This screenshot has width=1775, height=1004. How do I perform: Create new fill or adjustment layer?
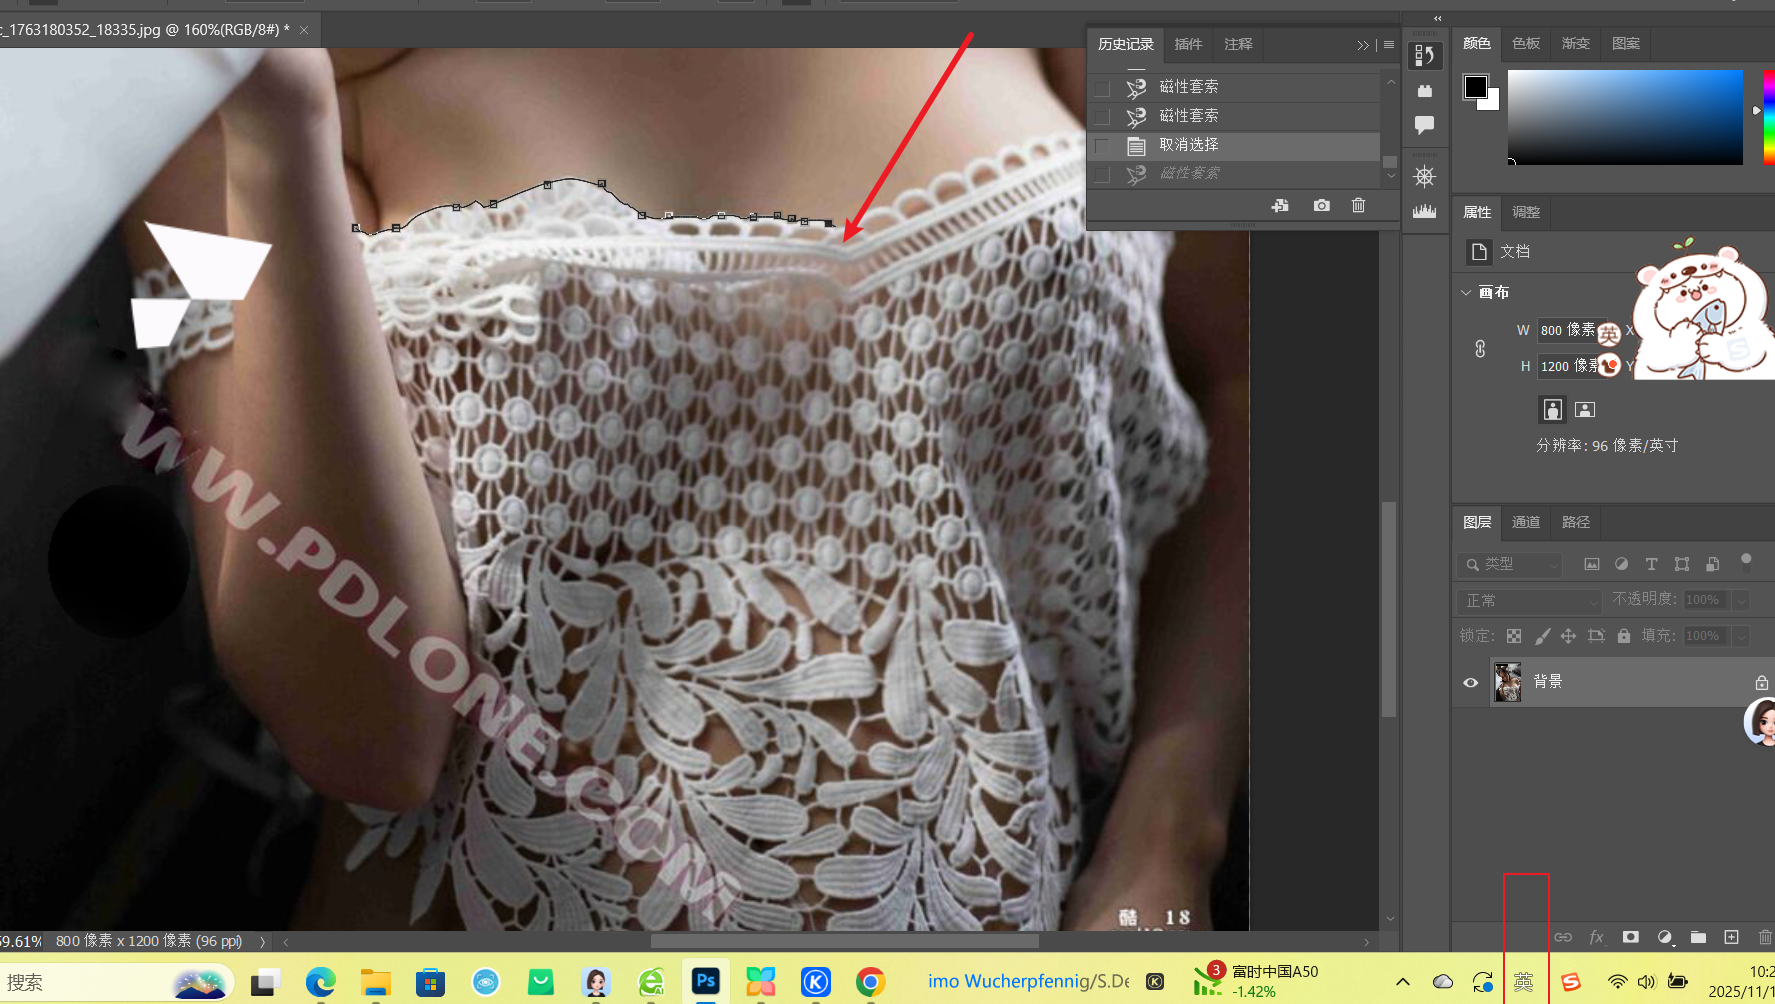pos(1664,937)
